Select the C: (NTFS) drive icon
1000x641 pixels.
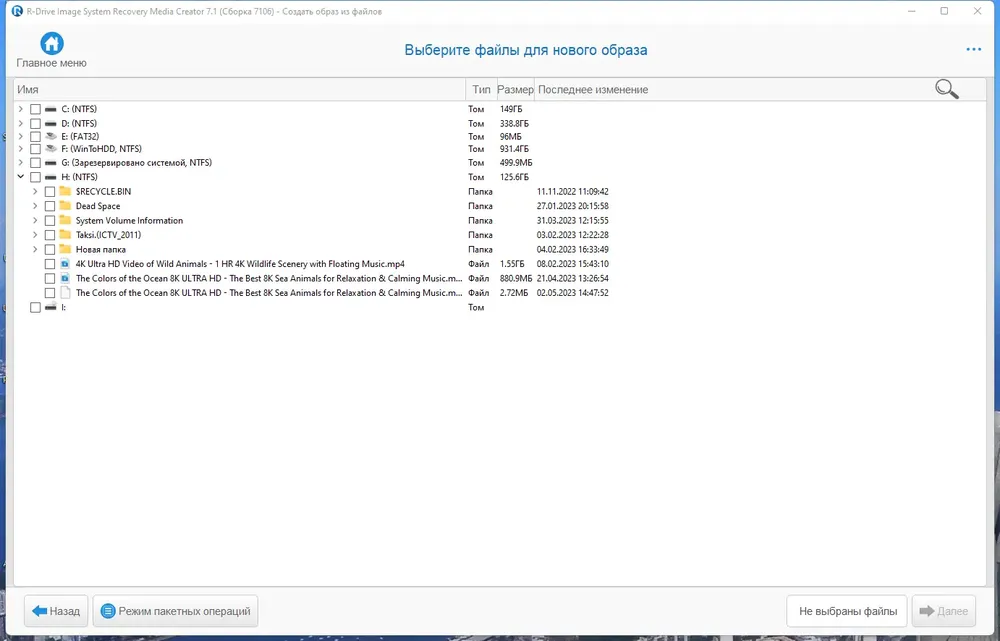[x=51, y=109]
